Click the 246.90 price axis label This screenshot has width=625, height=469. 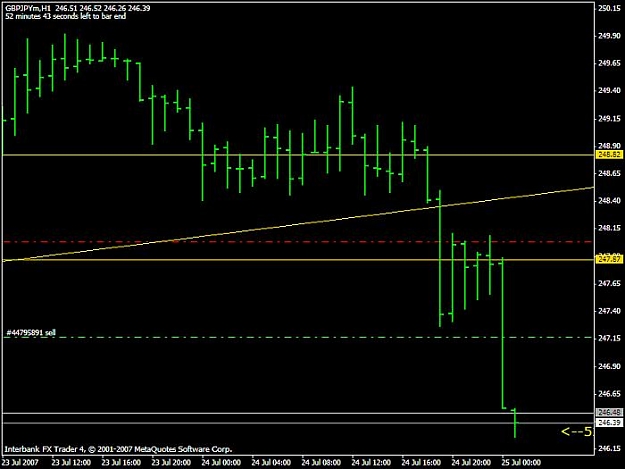tap(610, 366)
